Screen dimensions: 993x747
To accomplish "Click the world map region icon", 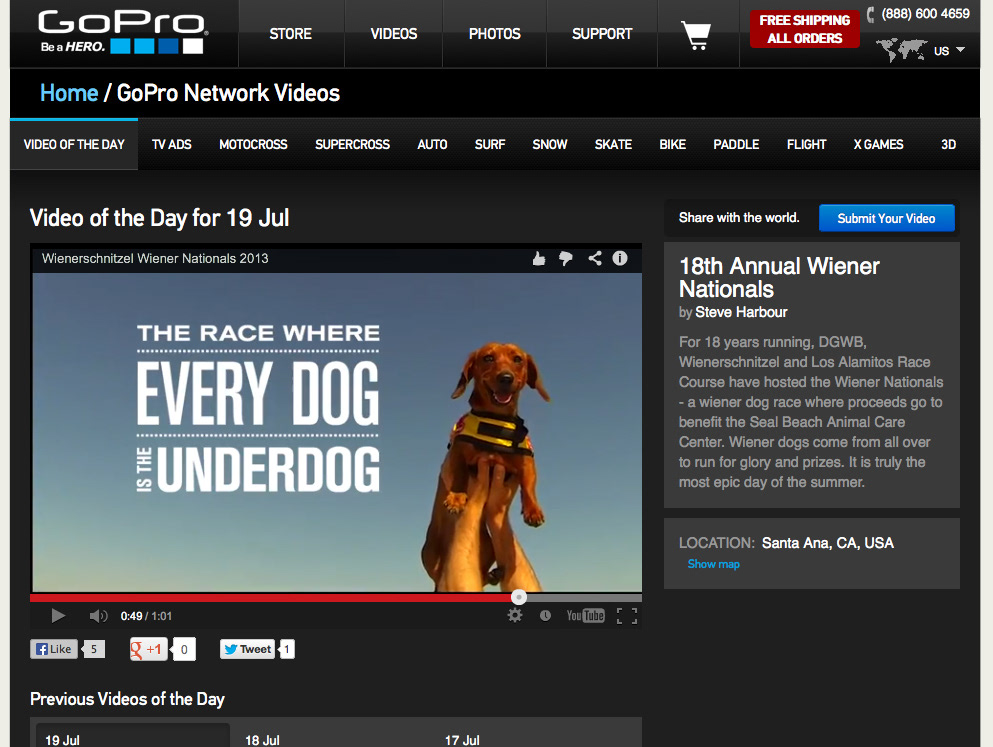I will click(901, 50).
